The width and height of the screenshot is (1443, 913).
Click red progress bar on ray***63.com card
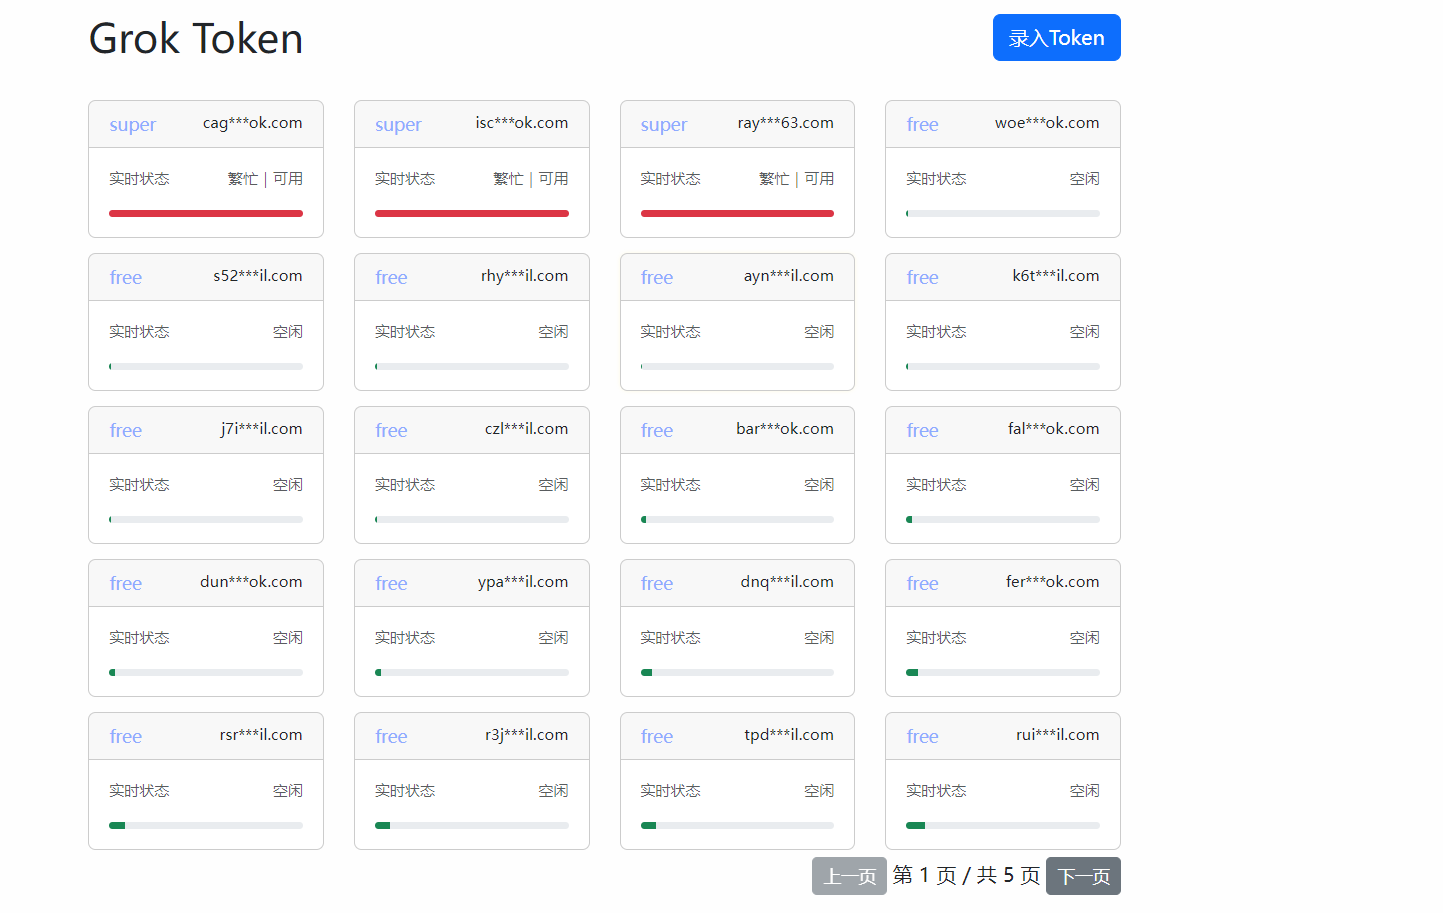pyautogui.click(x=737, y=213)
